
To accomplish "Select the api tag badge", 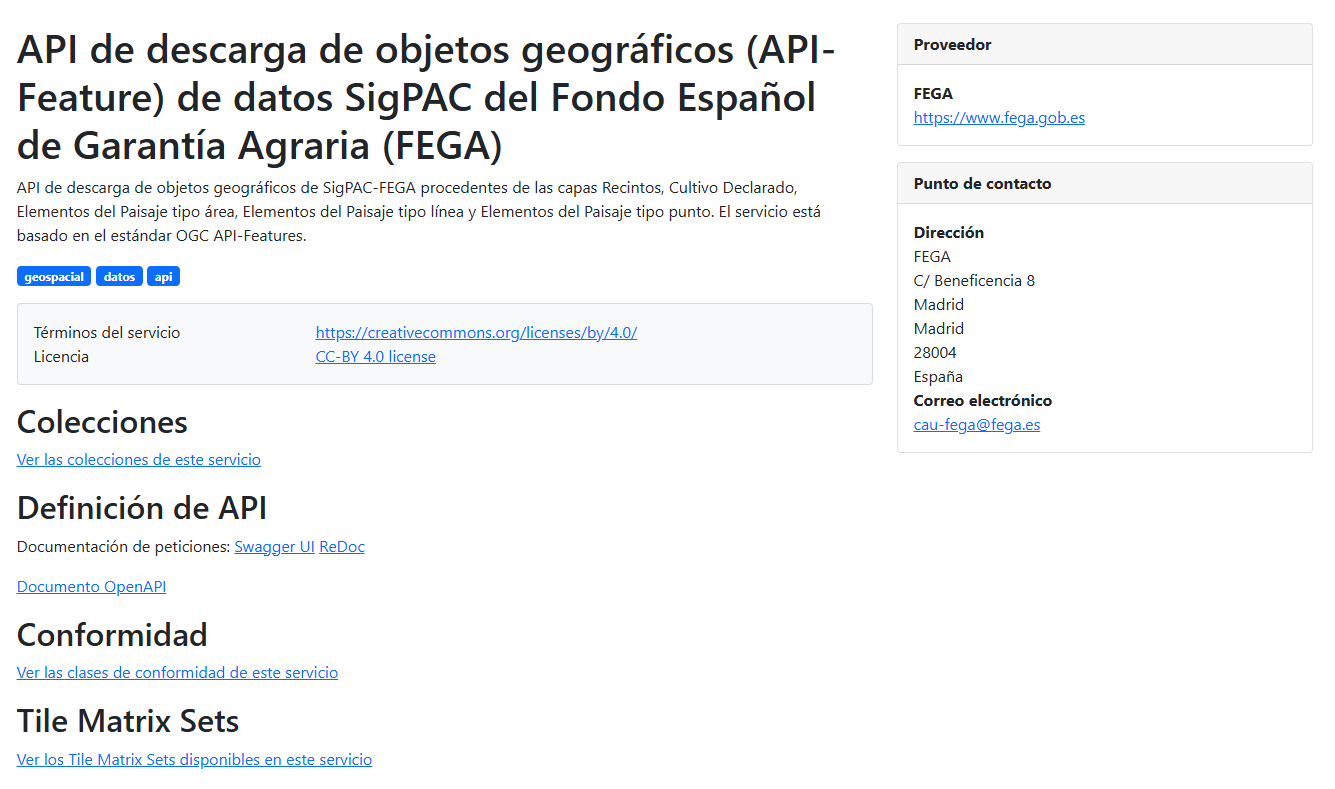I will point(163,277).
